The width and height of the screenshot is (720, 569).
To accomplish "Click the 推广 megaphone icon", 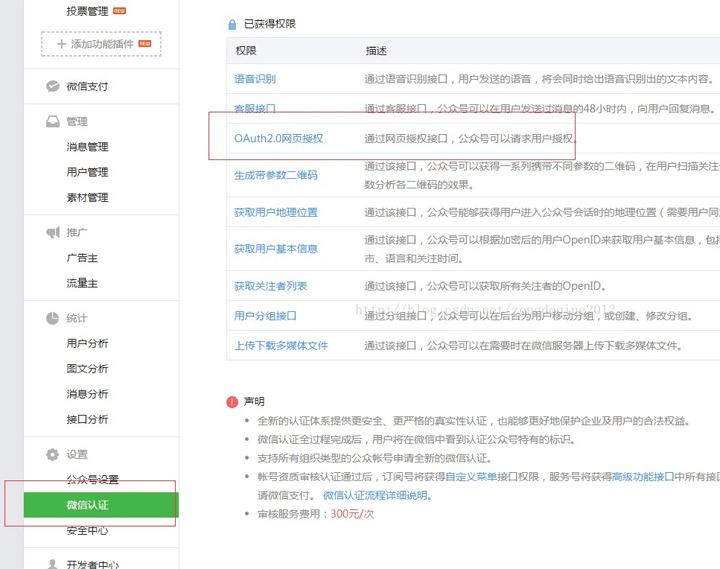I will pos(52,233).
